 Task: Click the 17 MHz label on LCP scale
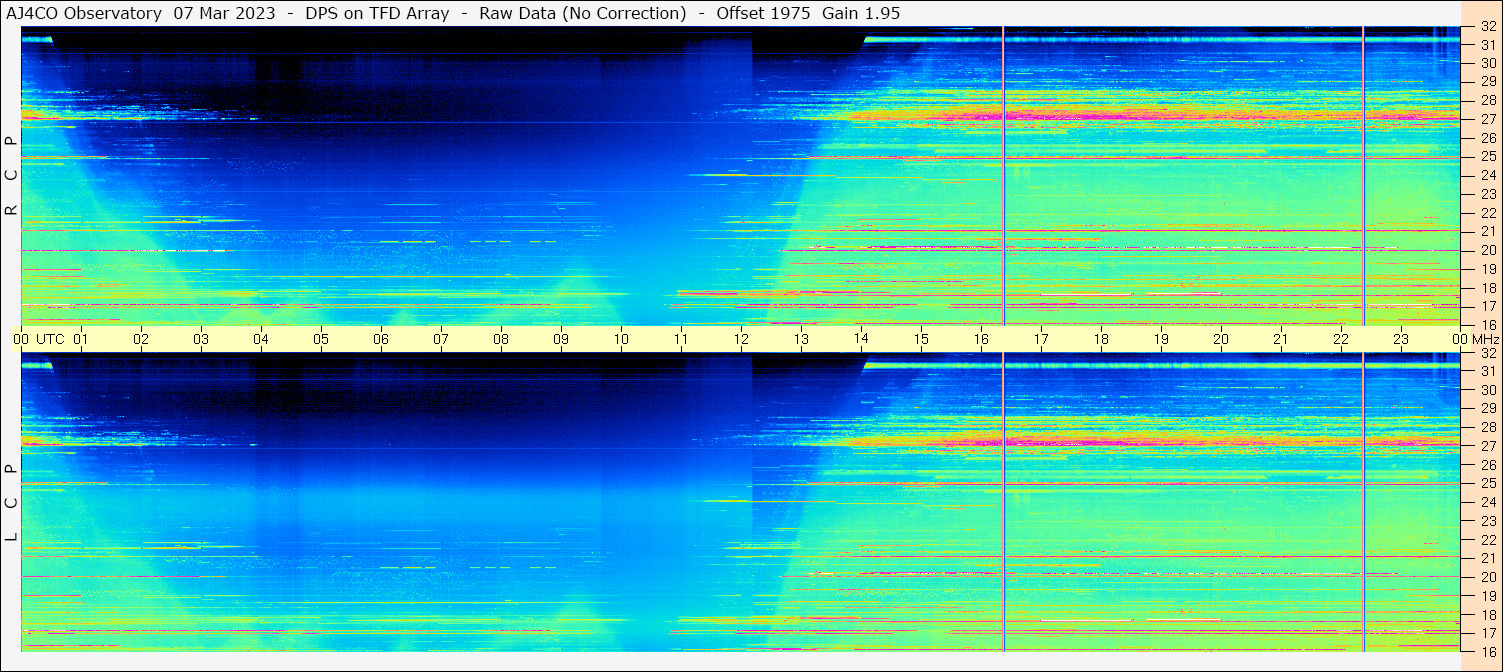coord(1488,633)
